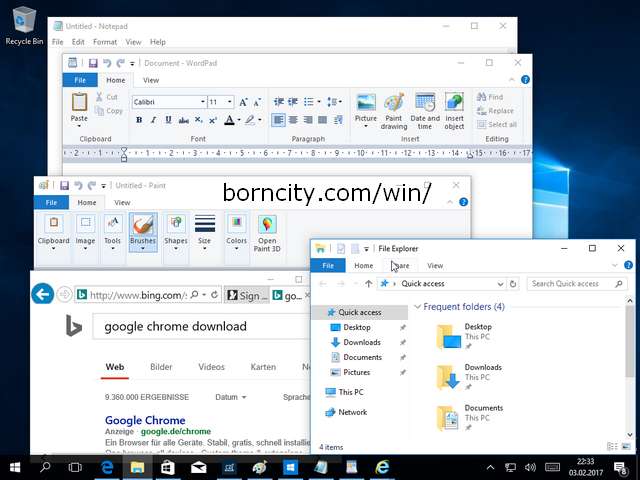Toggle italic formatting in WordPad
The height and width of the screenshot is (480, 640).
[x=153, y=120]
